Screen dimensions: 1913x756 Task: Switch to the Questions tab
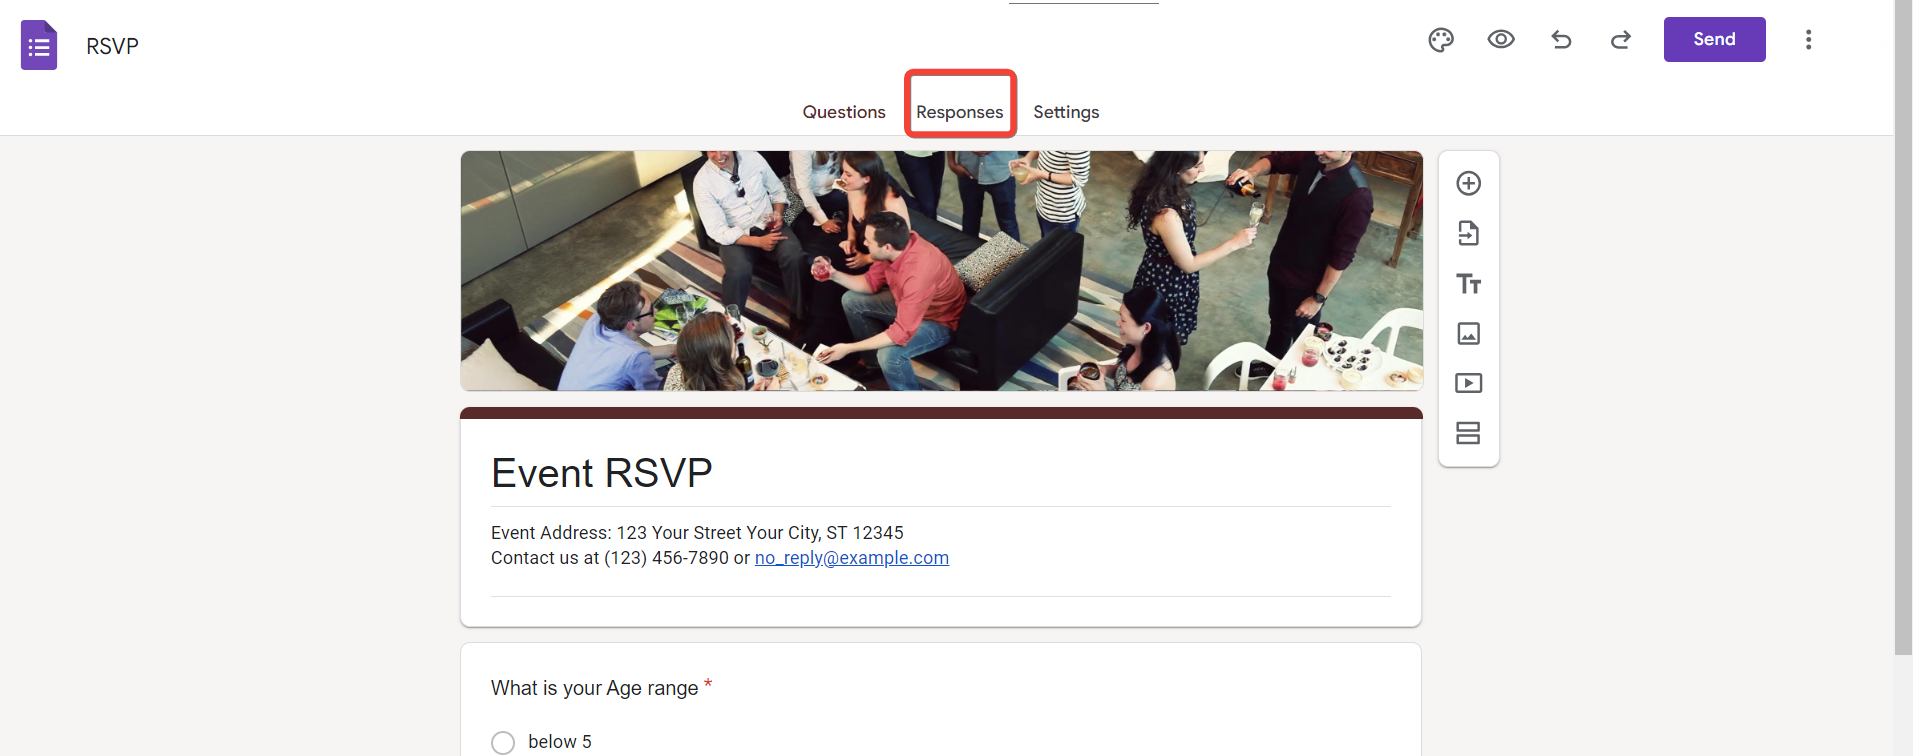[844, 112]
